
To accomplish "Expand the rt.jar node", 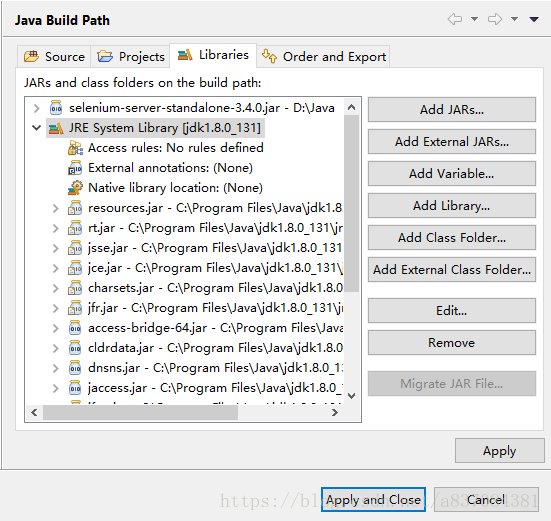I will click(56, 228).
